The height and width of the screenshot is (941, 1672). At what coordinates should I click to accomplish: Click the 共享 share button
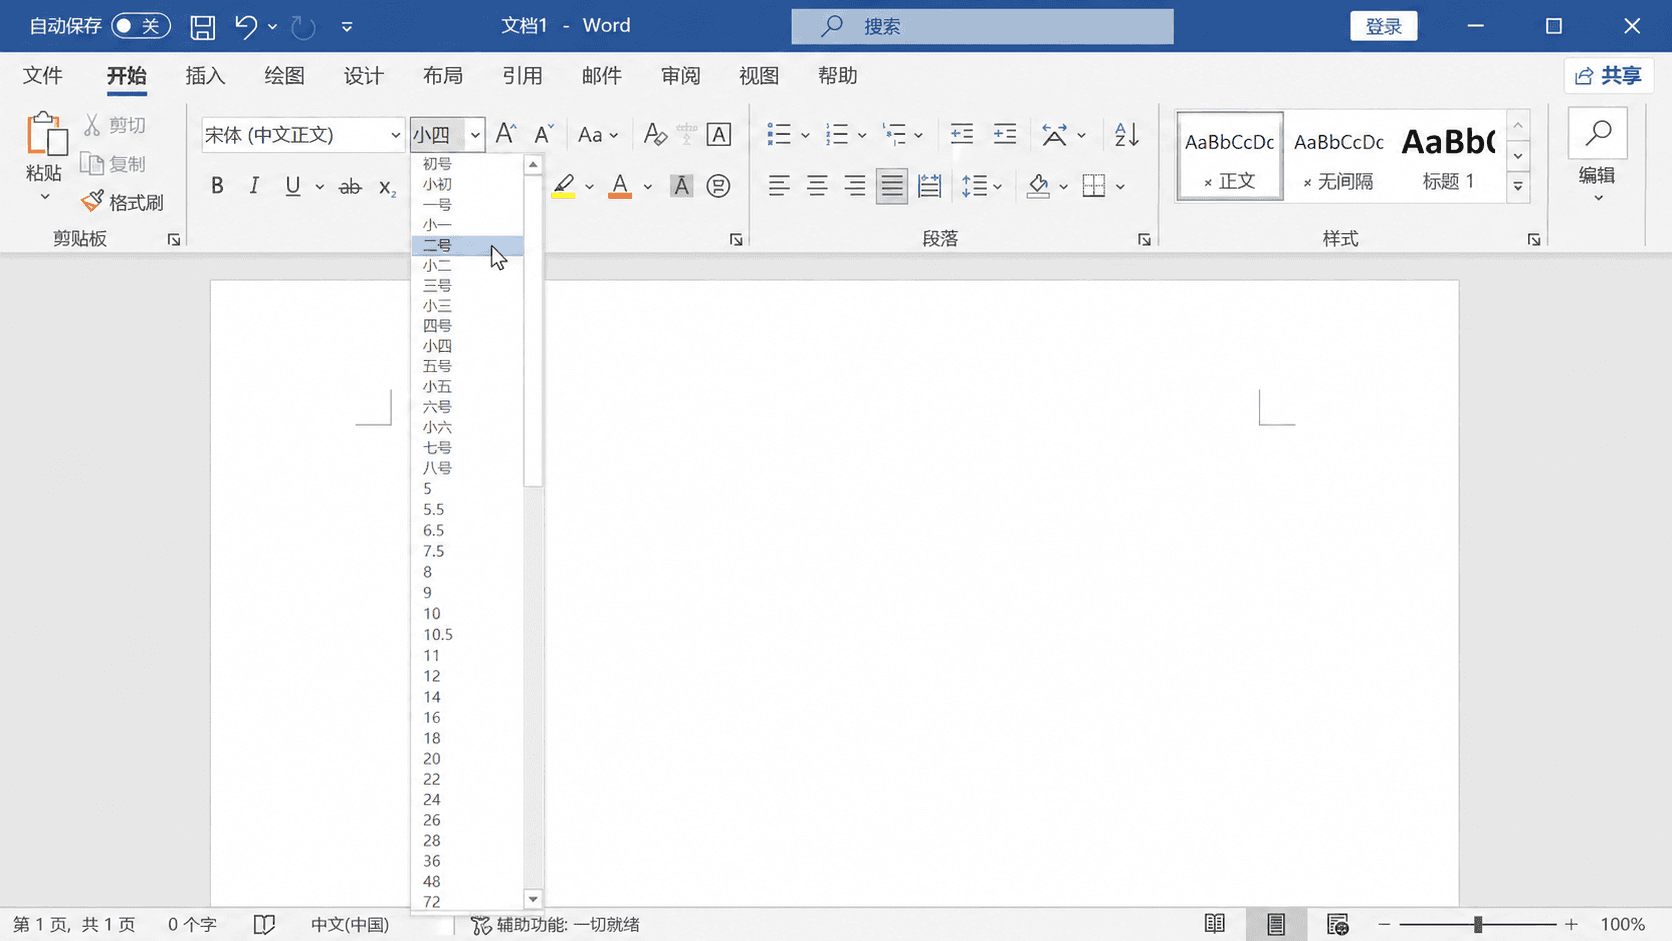(1609, 76)
